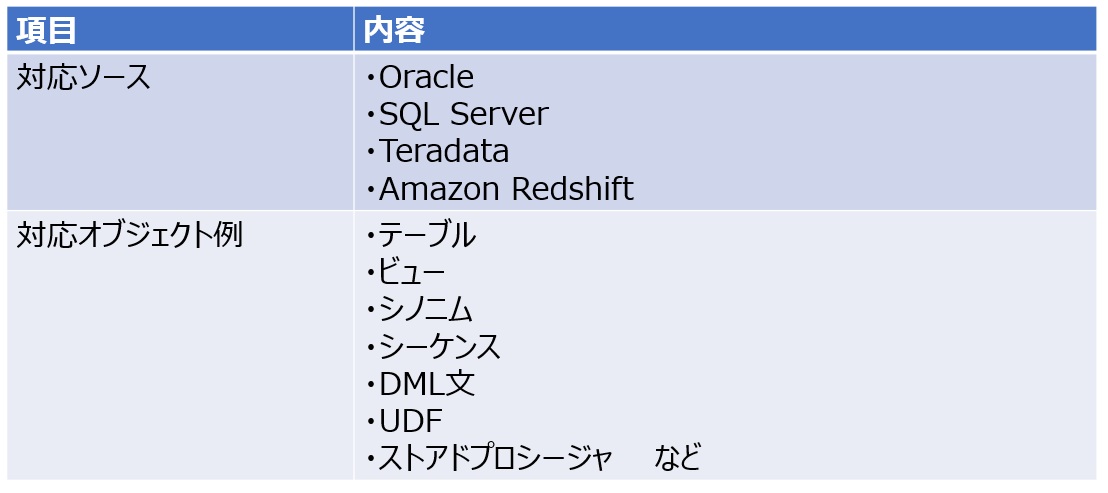This screenshot has width=1108, height=493.
Task: Click the UDF list item
Action: pos(410,421)
